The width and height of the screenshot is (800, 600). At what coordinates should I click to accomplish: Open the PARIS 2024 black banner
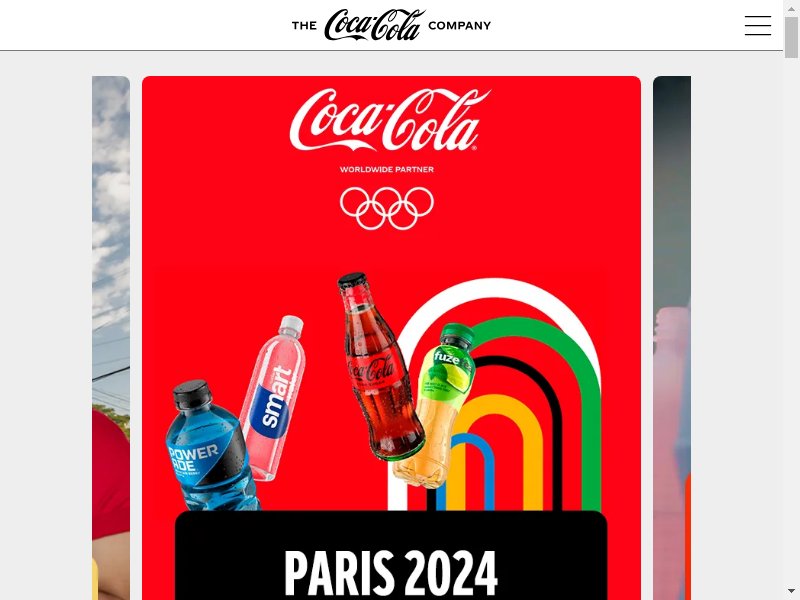click(x=391, y=555)
